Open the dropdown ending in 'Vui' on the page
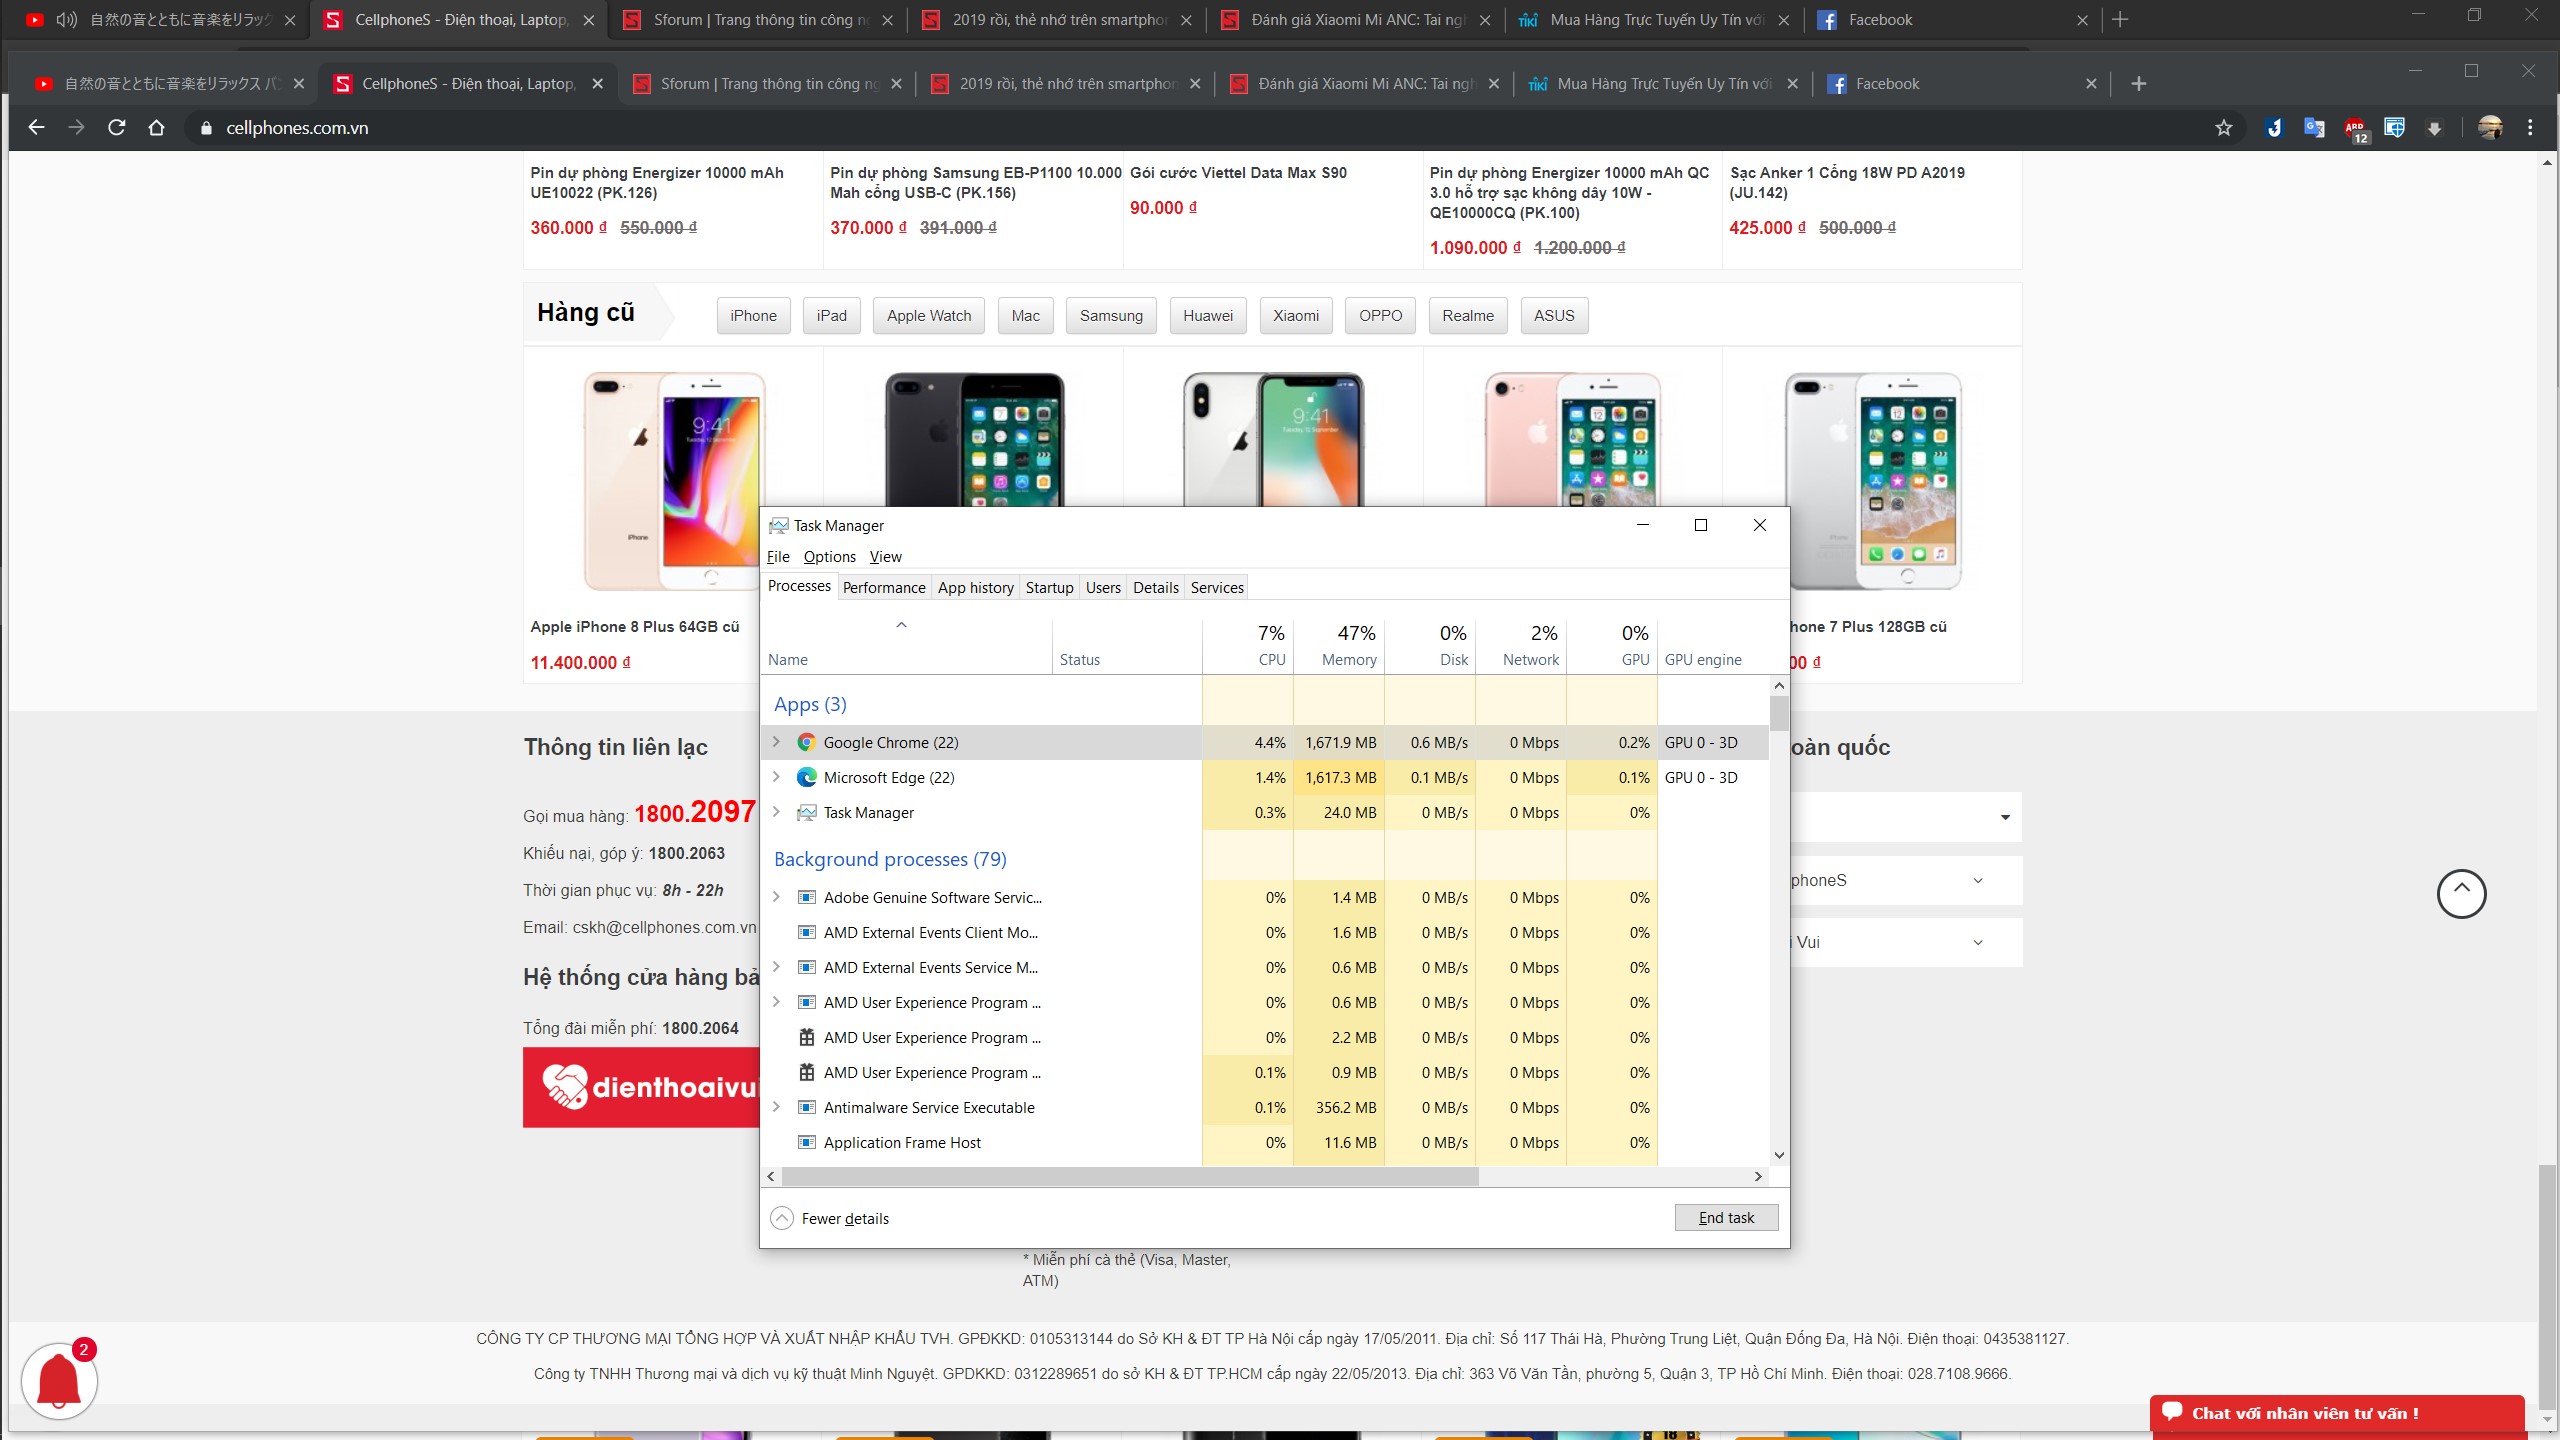 click(x=1906, y=942)
